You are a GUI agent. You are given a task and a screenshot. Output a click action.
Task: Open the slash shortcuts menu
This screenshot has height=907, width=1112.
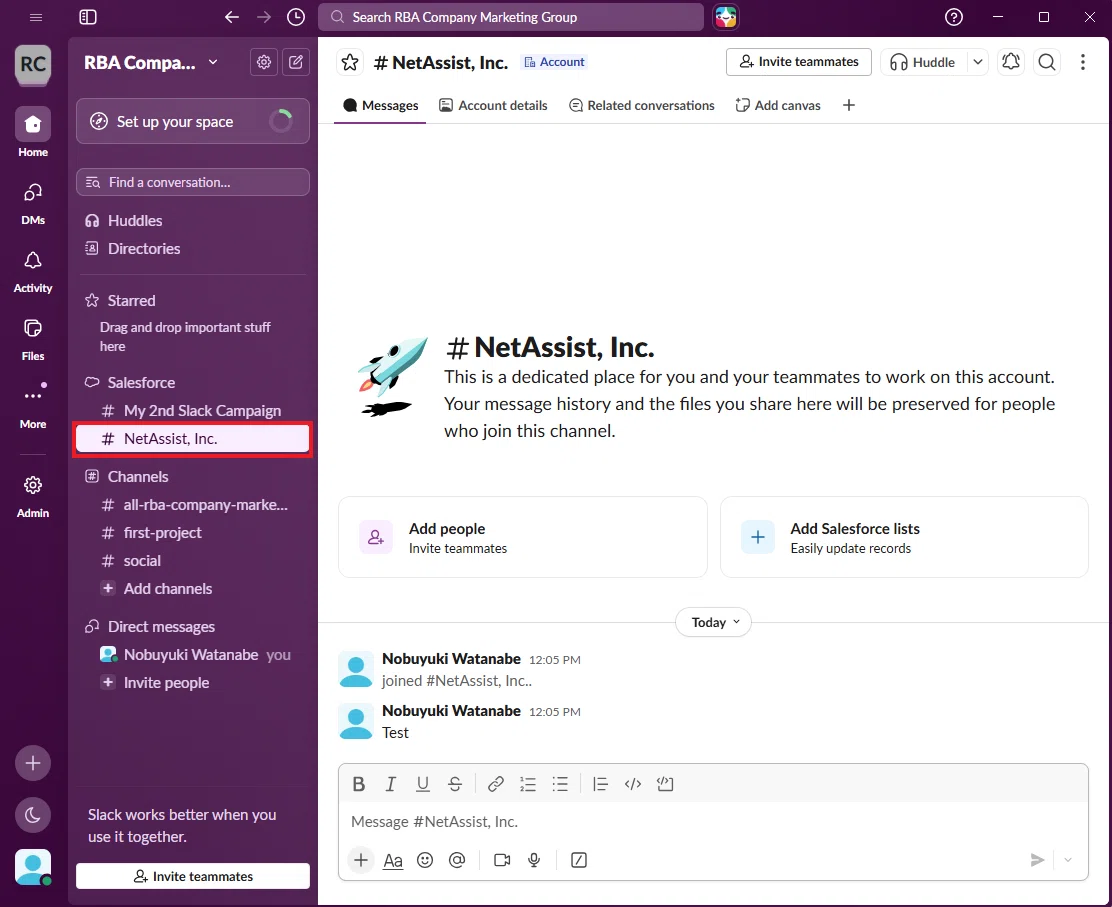tap(579, 860)
